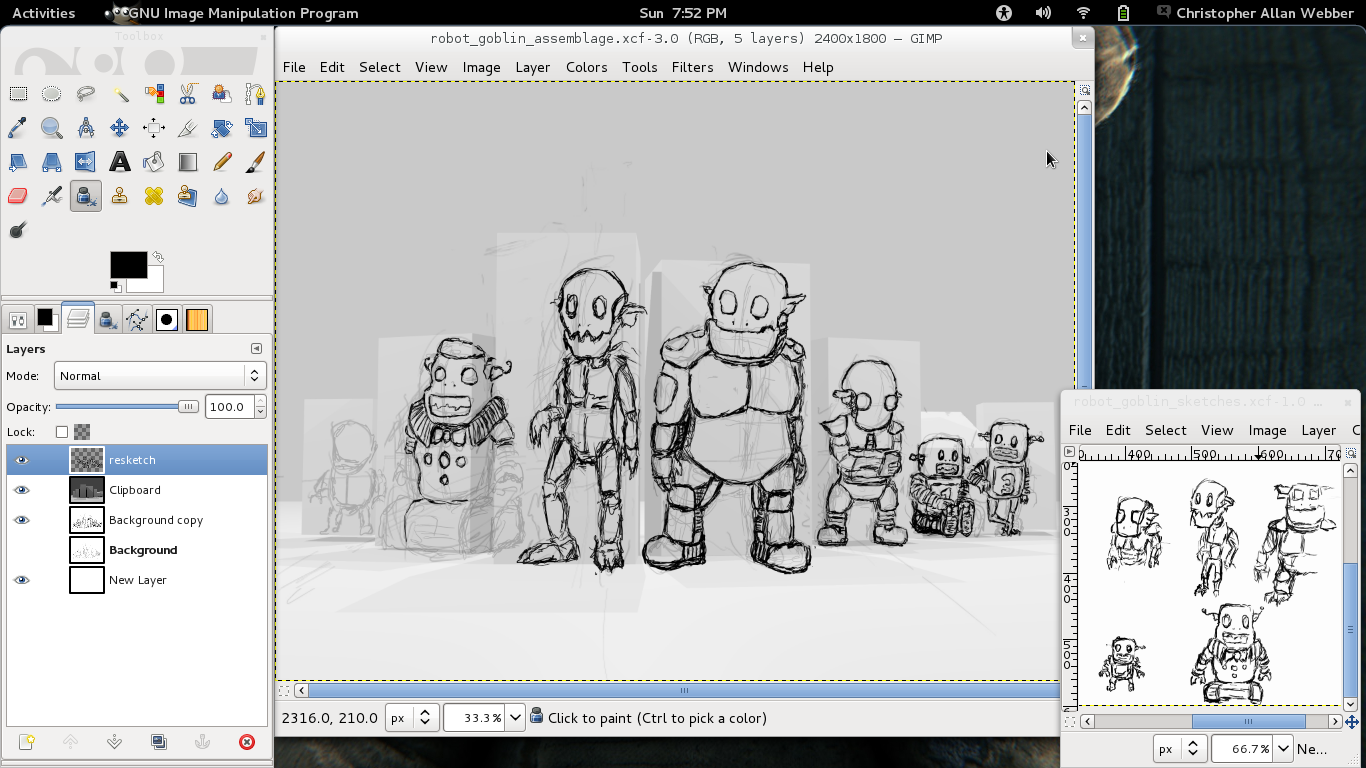Click the black foreground color swatch
Image resolution: width=1366 pixels, height=768 pixels.
coord(127,264)
